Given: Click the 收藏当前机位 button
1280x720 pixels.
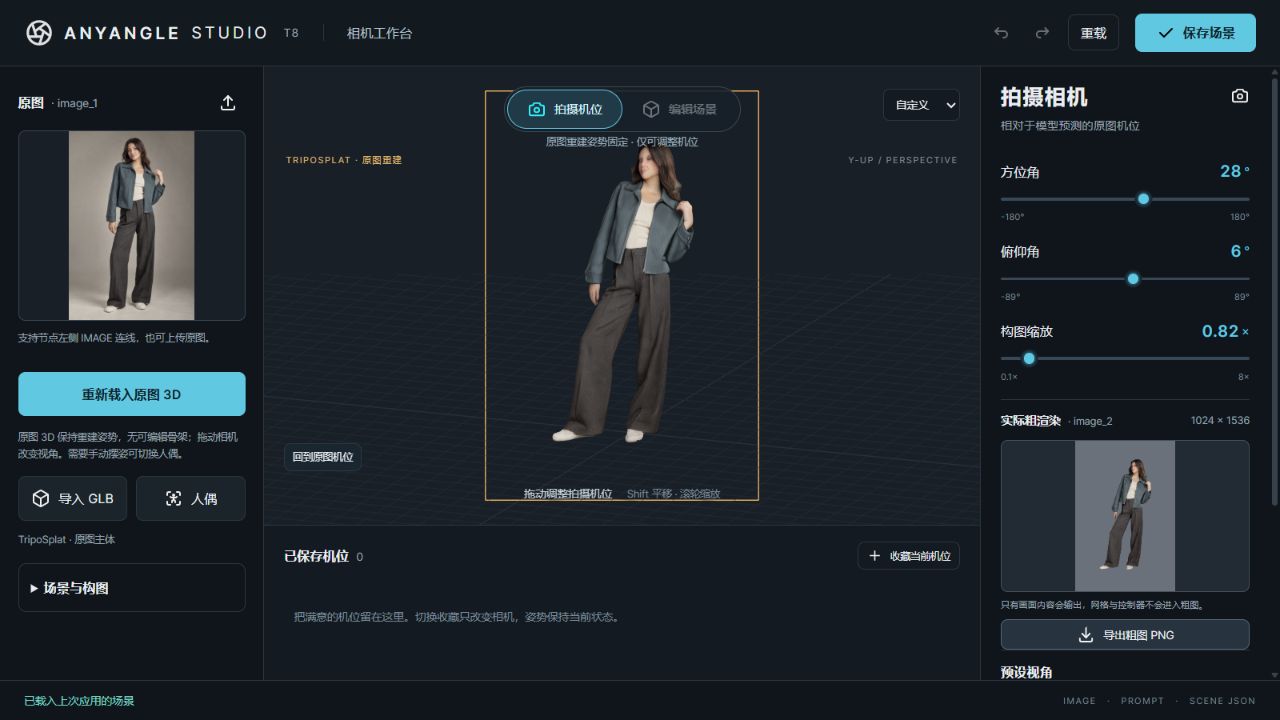Looking at the screenshot, I should pos(909,556).
